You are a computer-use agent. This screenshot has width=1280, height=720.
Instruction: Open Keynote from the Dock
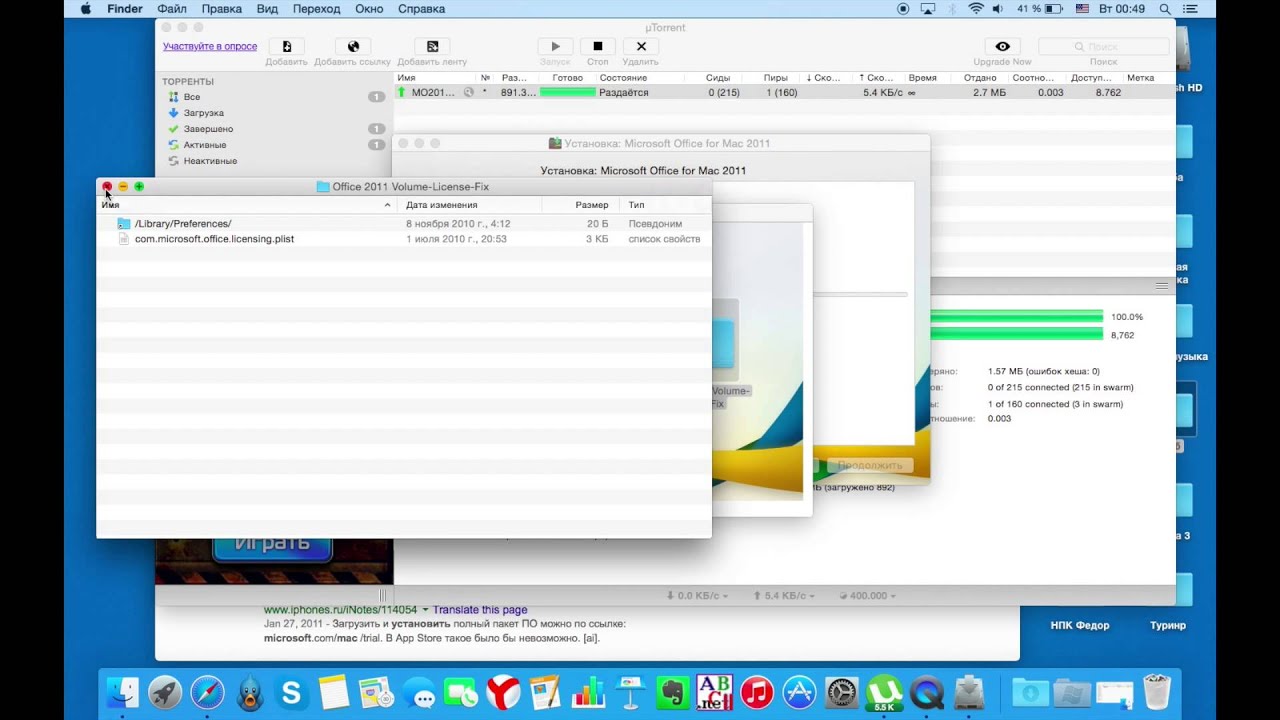(x=630, y=692)
